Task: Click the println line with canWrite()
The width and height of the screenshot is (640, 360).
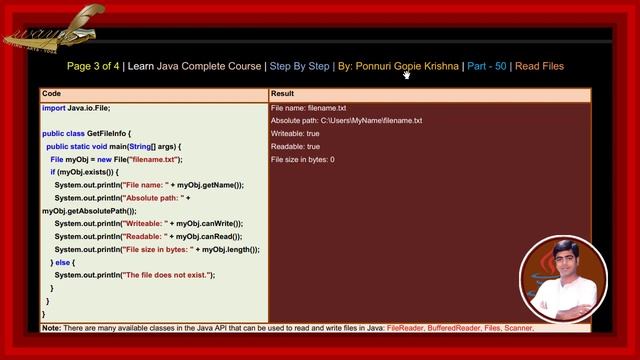Action: point(149,224)
